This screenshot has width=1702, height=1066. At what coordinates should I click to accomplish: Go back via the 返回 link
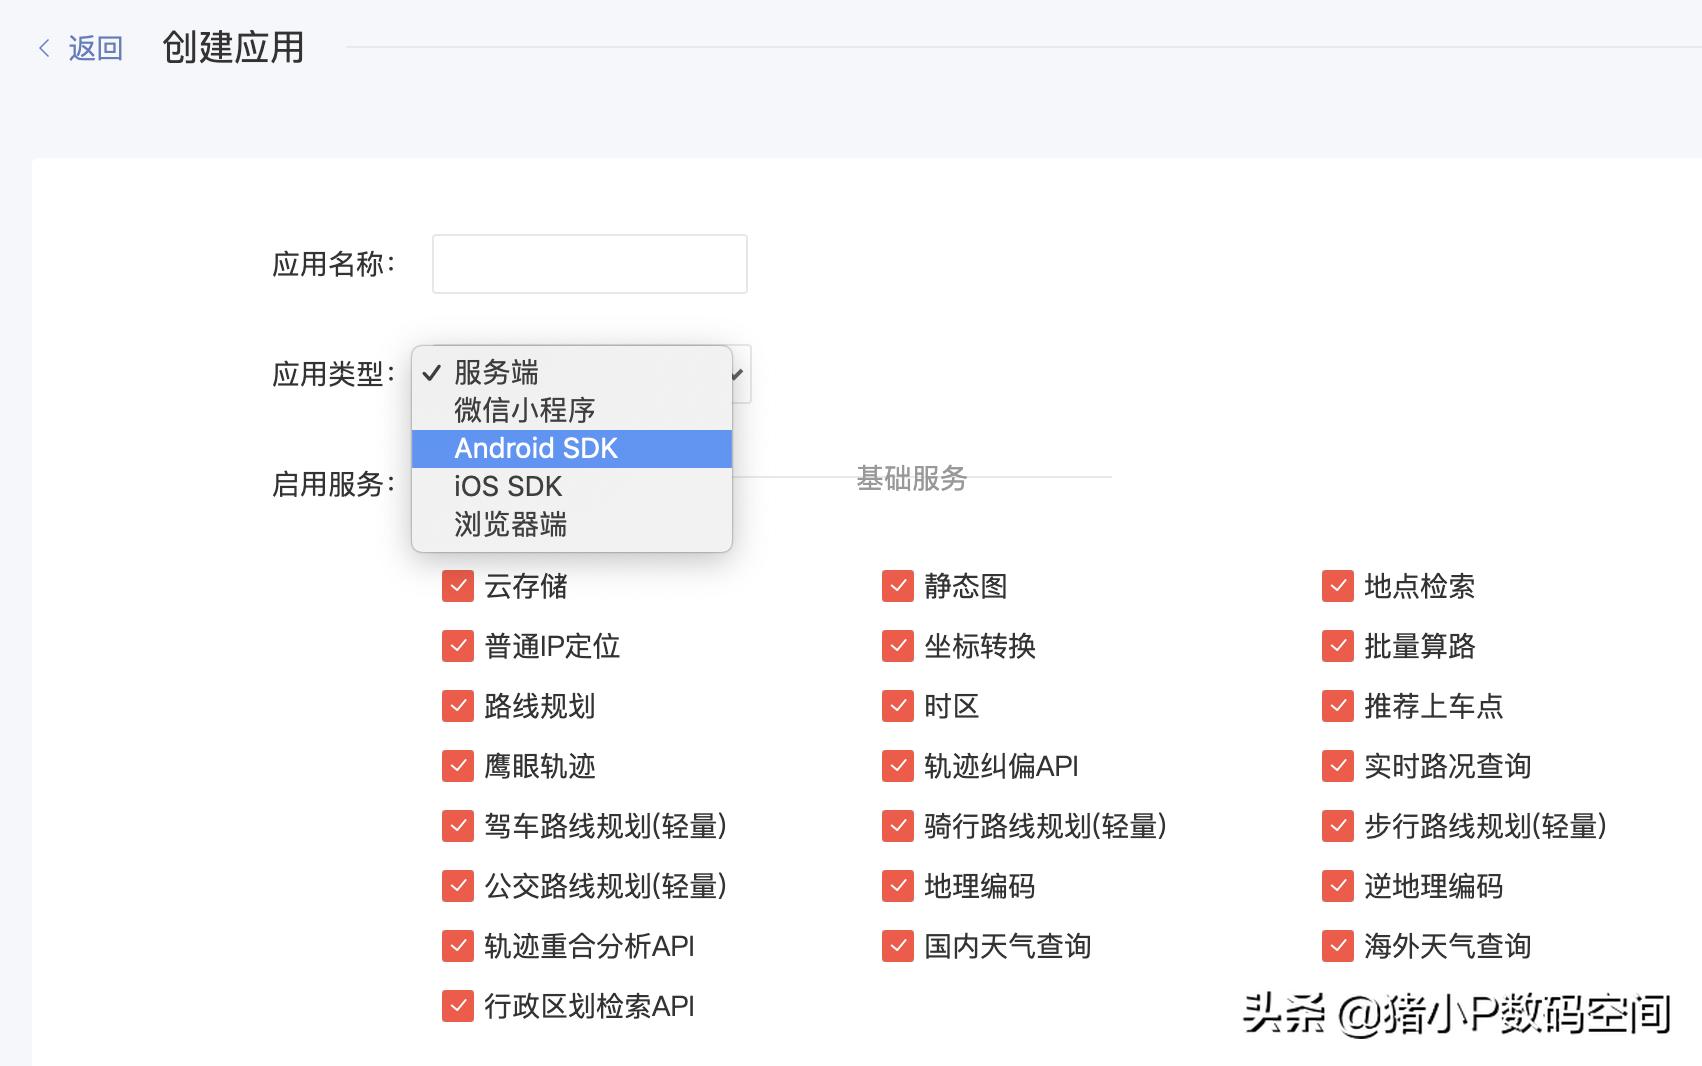click(95, 48)
